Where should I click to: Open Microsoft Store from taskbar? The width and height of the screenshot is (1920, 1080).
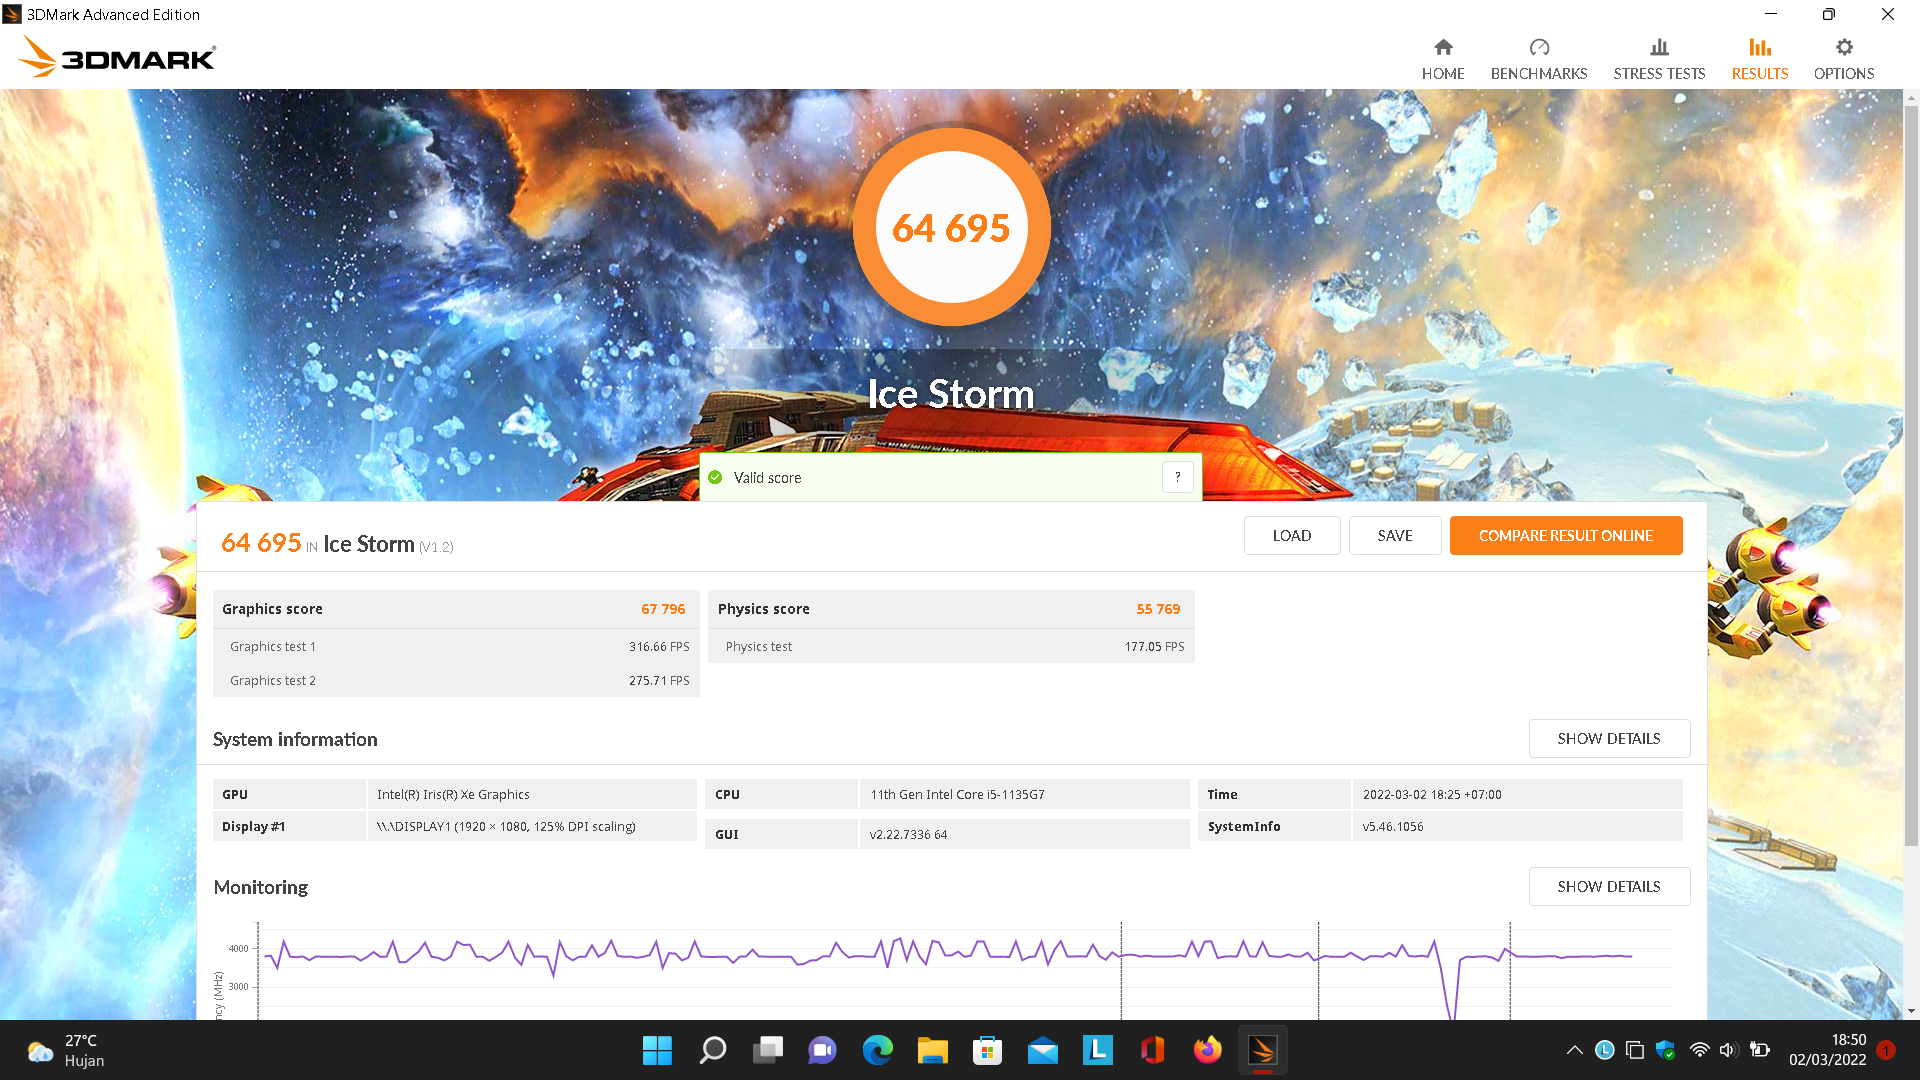tap(987, 1050)
